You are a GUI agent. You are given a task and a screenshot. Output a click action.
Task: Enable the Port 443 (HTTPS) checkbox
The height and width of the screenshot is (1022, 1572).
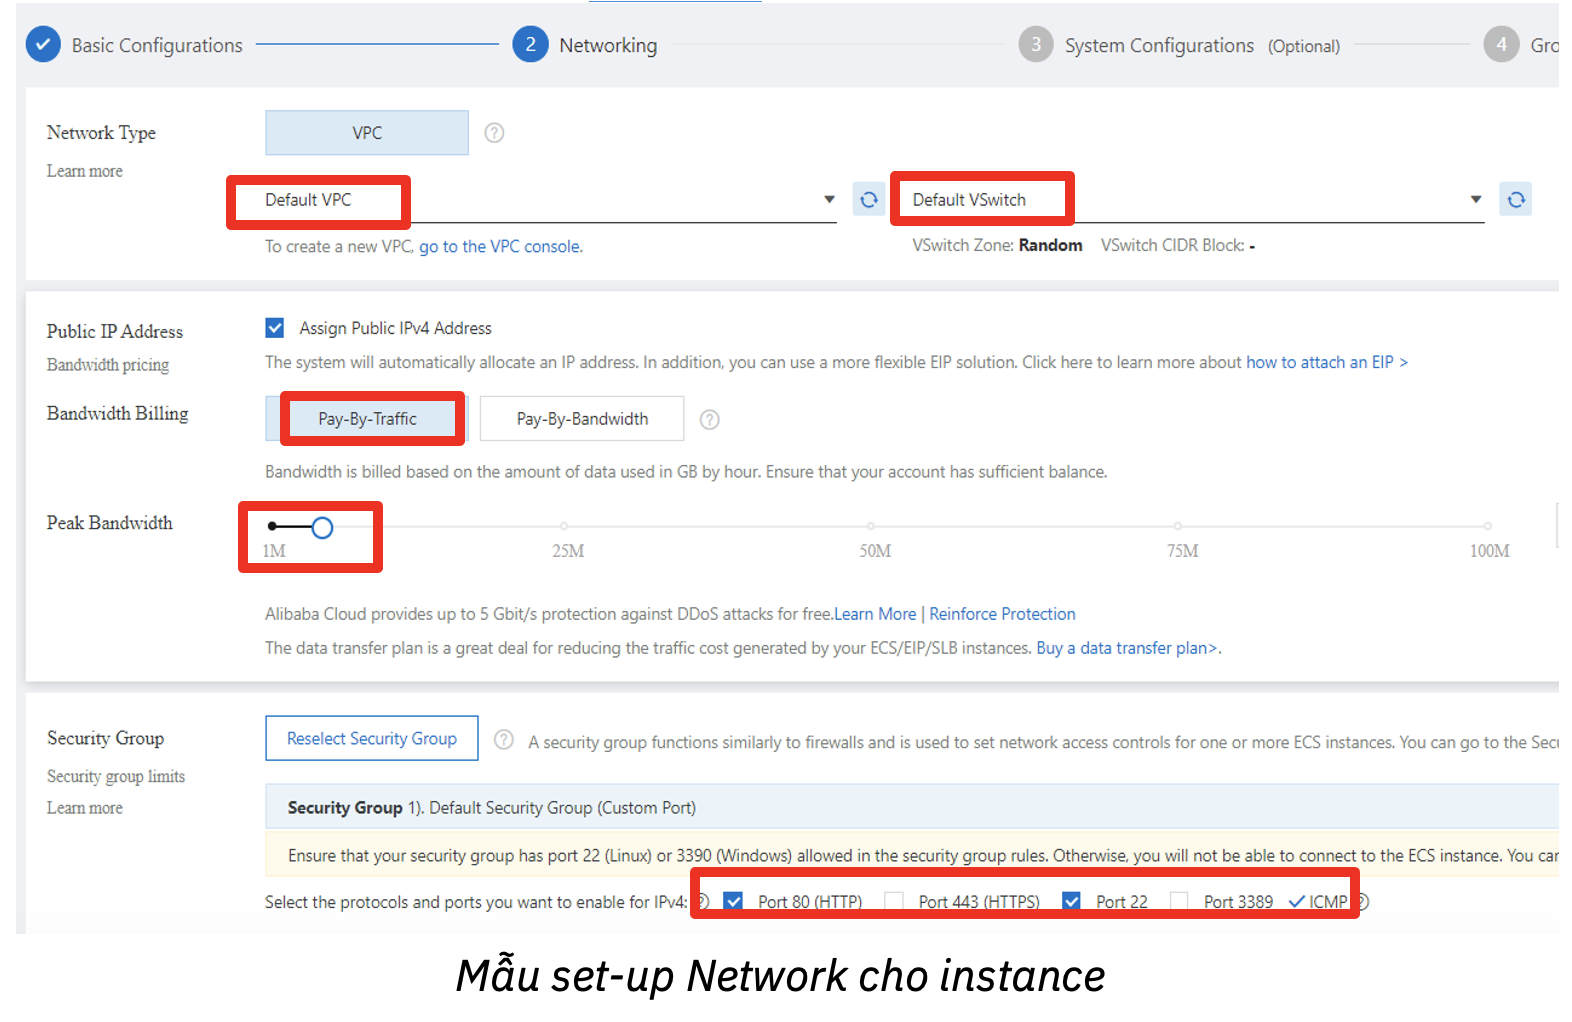[894, 901]
